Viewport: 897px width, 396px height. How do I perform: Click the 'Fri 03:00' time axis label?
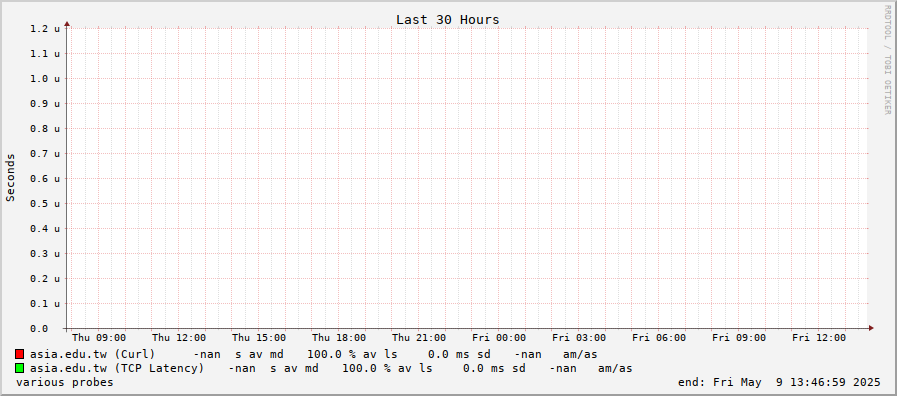tap(579, 338)
